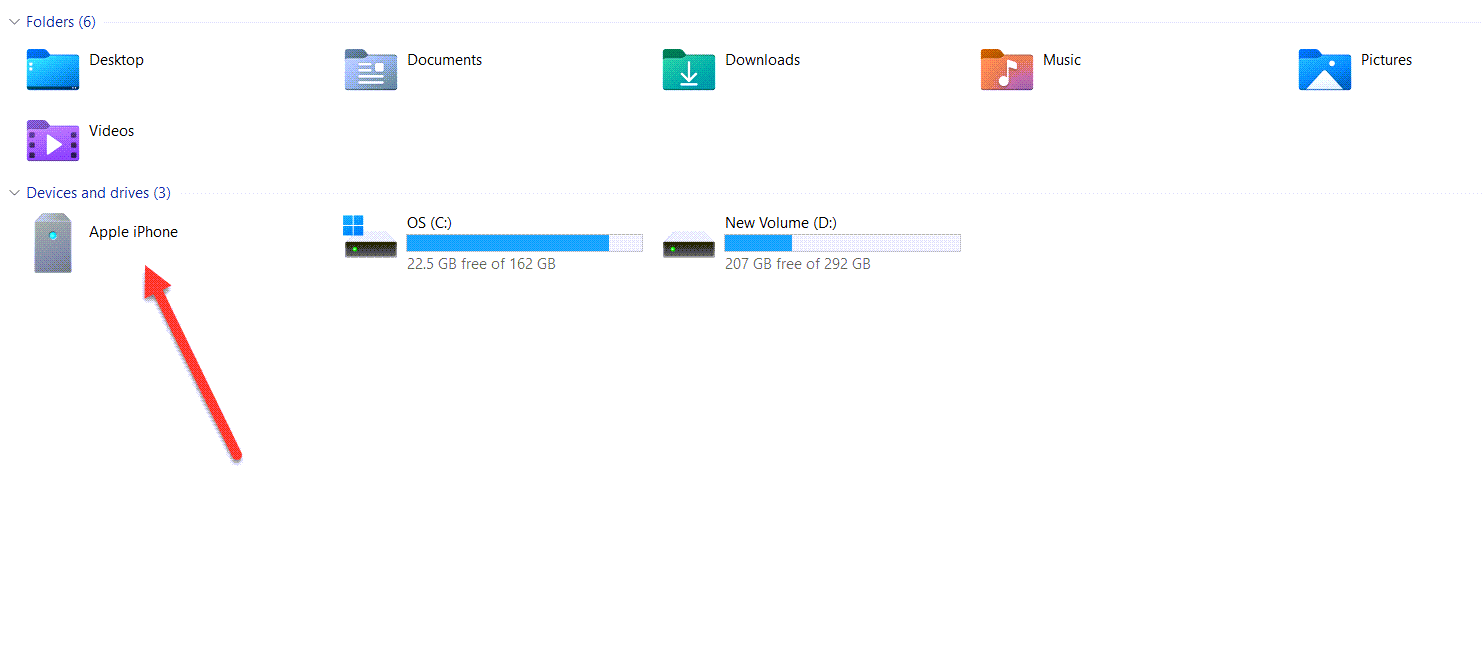Screen dimensions: 1482x656
Task: Click the Music folder icon
Action: (1006, 70)
